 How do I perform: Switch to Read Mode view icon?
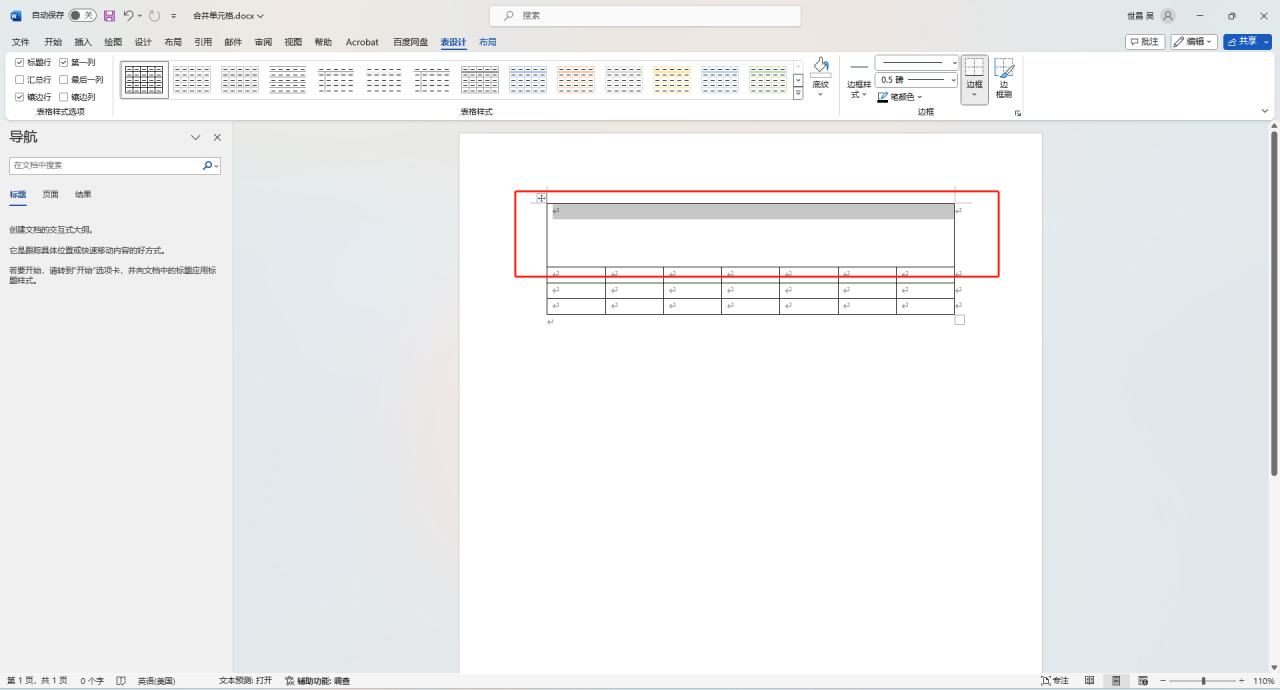tap(1090, 681)
